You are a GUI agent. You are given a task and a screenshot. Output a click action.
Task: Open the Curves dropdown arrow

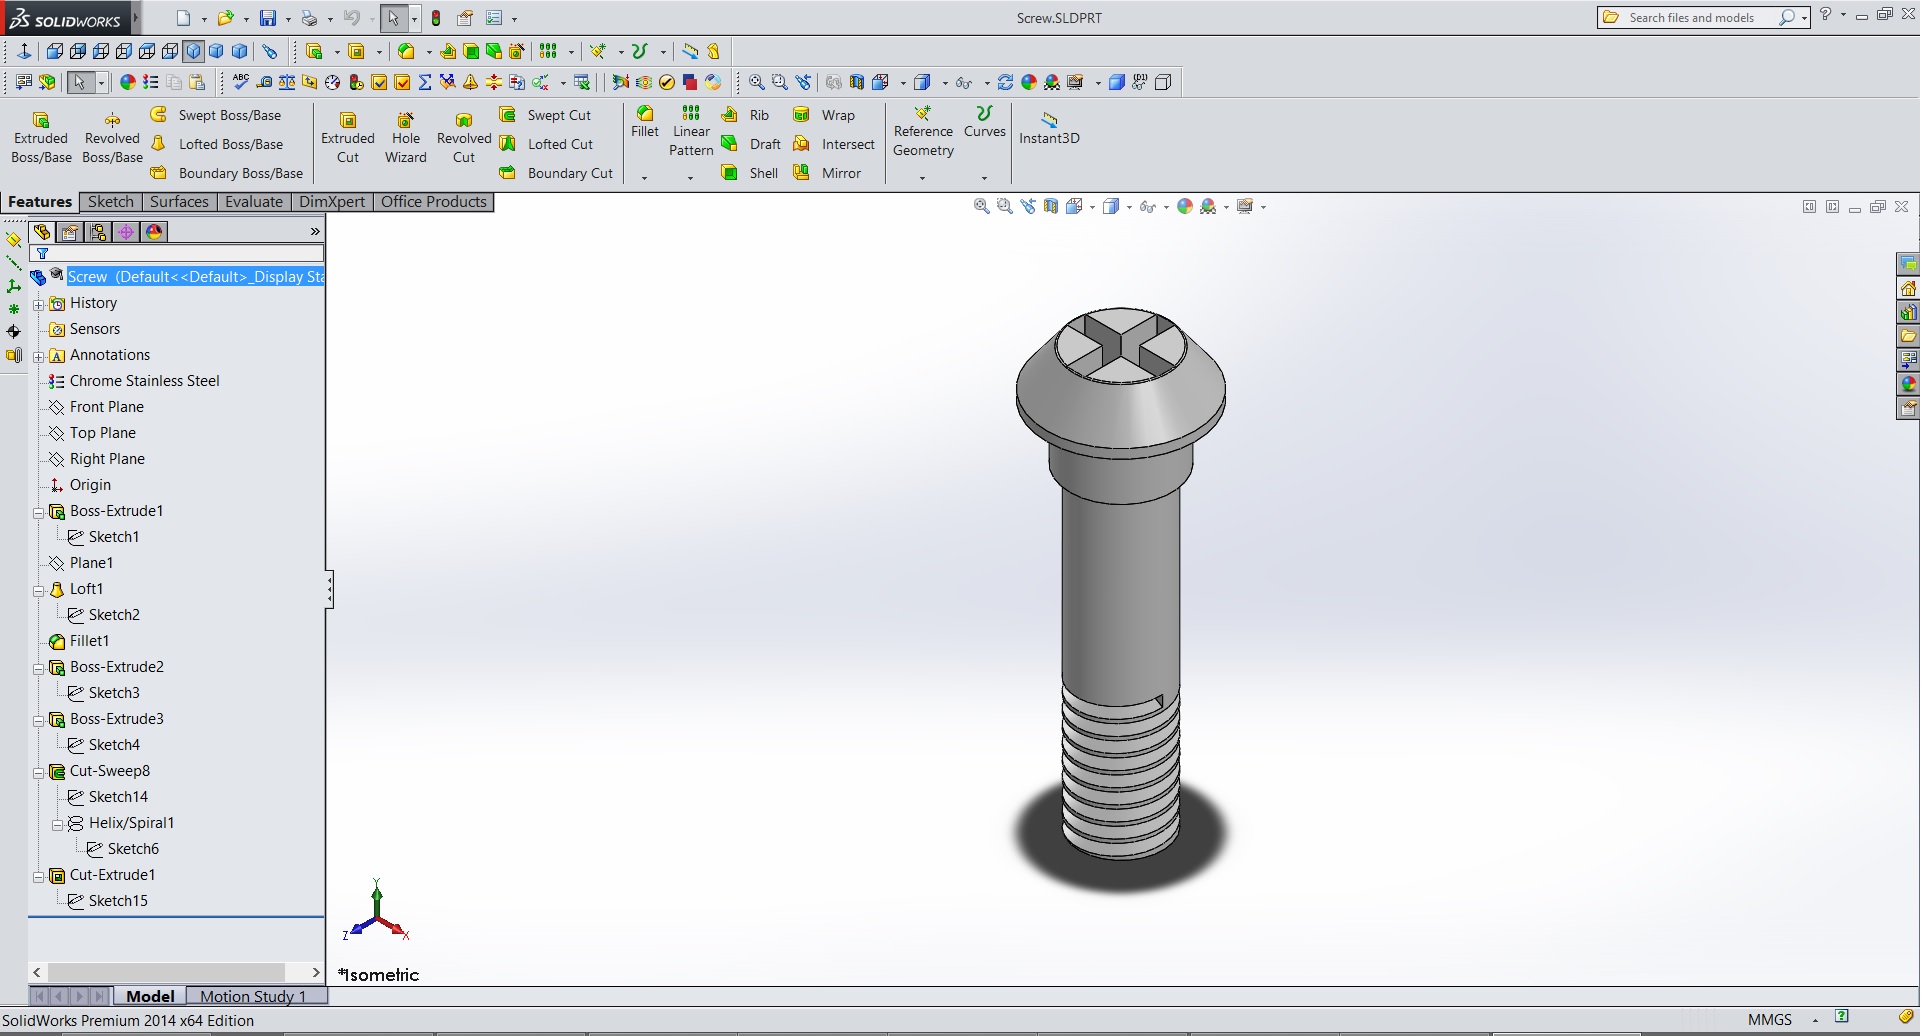[984, 178]
